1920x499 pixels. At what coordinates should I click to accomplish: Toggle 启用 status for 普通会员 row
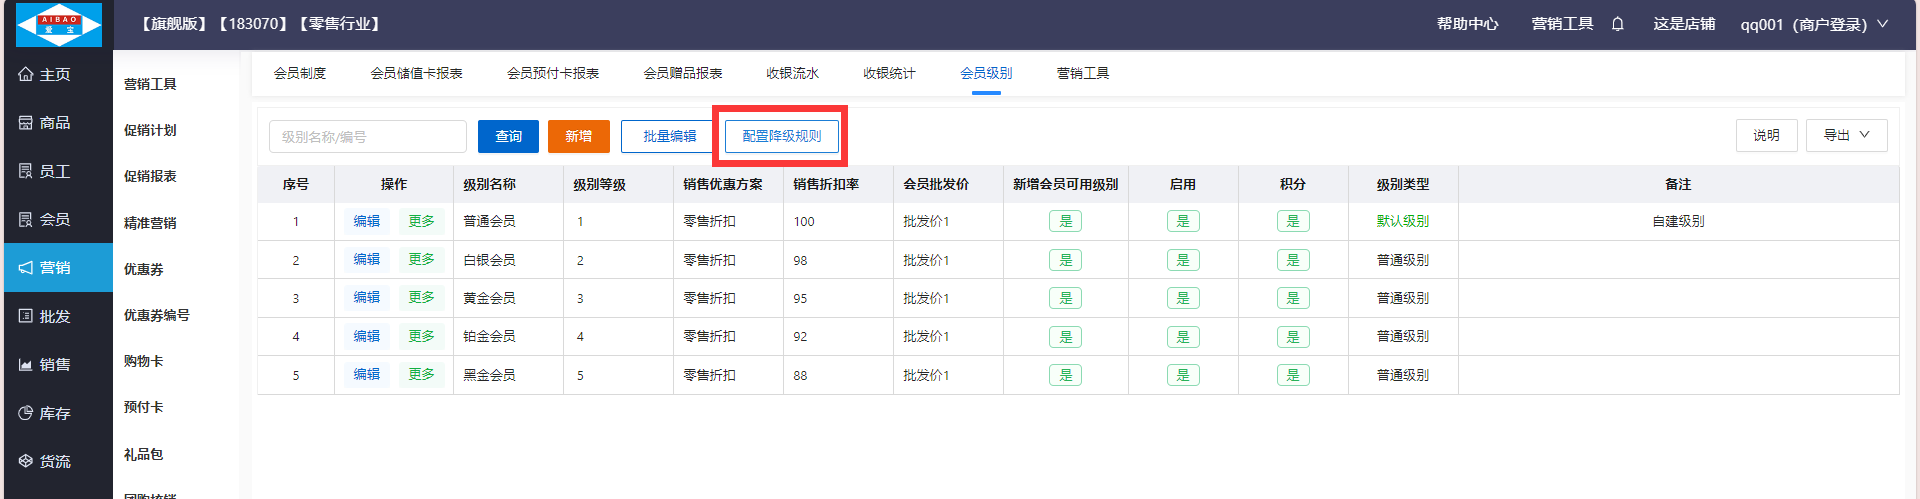tap(1183, 221)
